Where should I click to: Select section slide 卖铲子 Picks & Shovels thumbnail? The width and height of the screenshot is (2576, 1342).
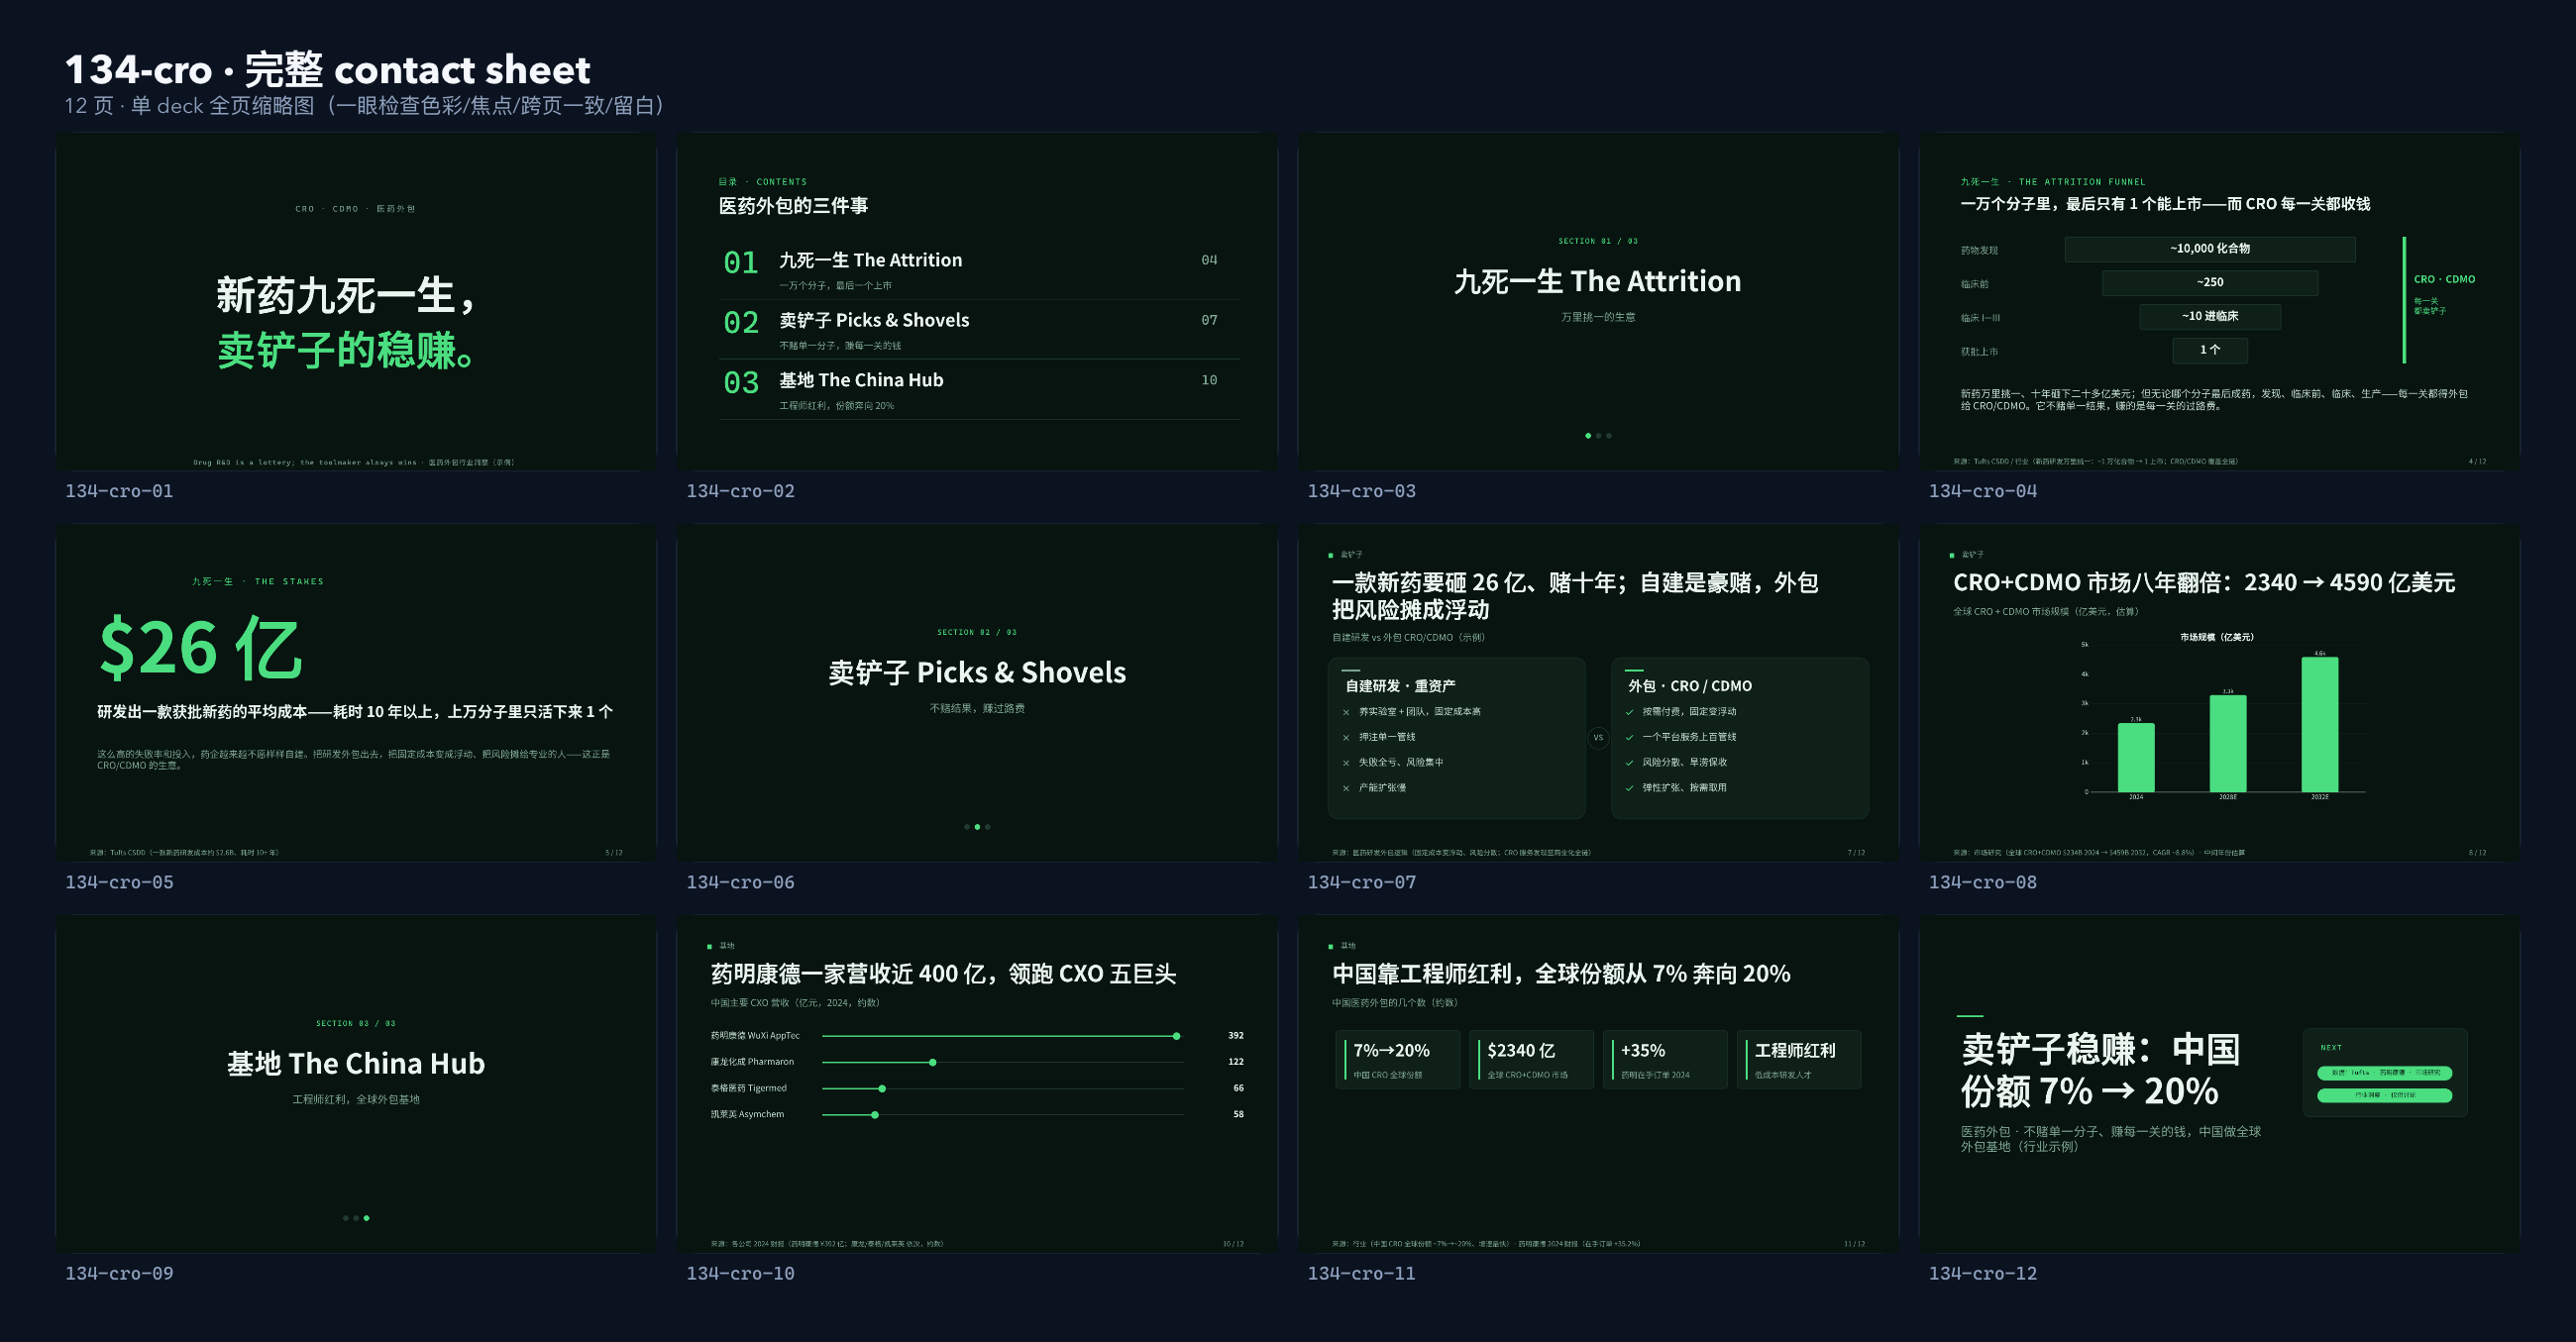pos(977,692)
